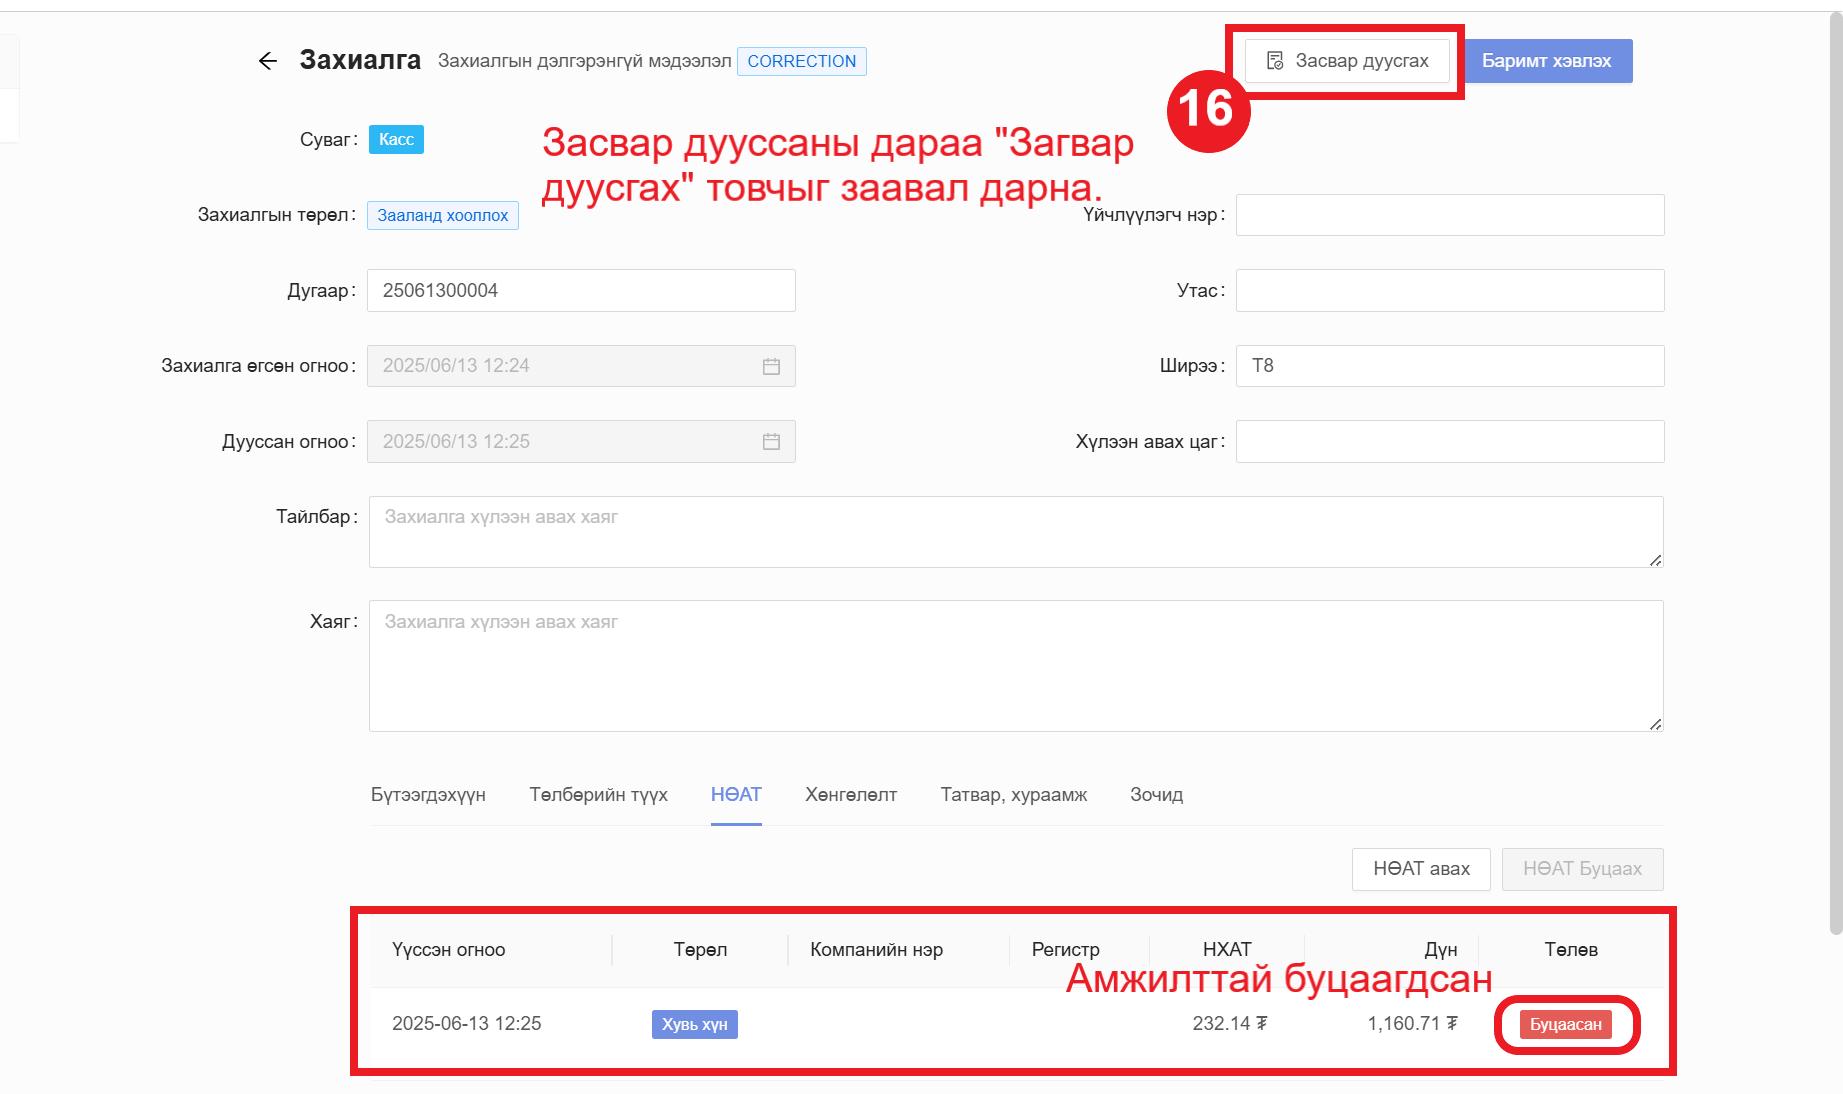This screenshot has width=1843, height=1094.
Task: Open the Хөнгөлөлт tab
Action: tap(851, 795)
